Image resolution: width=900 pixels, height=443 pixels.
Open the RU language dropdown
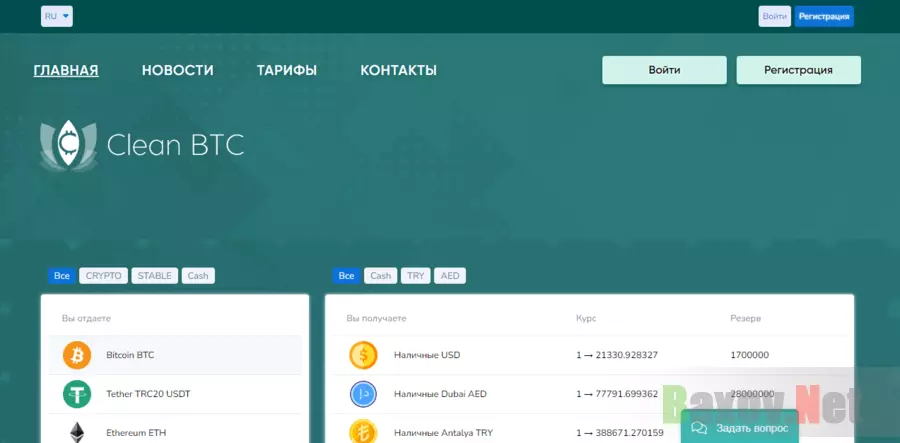coord(57,16)
